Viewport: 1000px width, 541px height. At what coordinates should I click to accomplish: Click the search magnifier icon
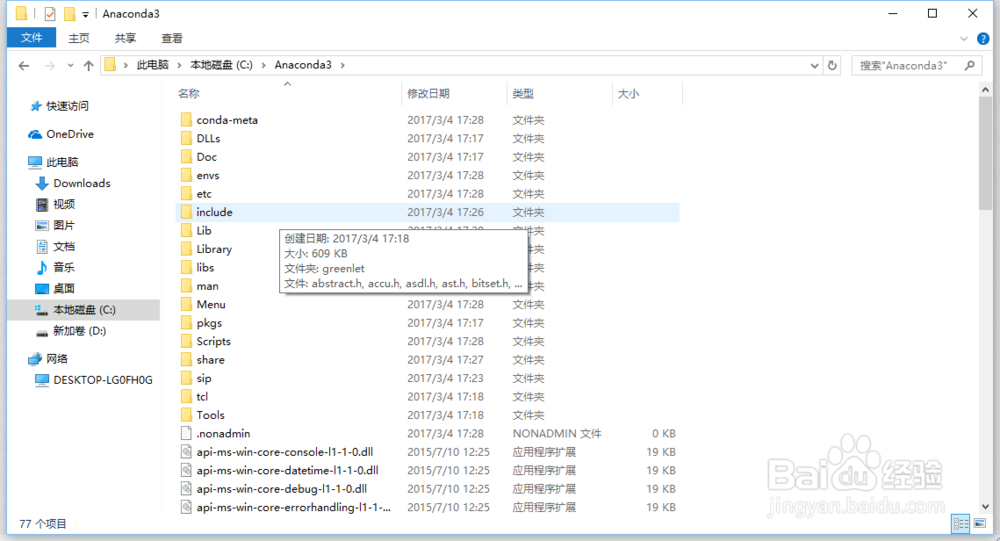tap(969, 65)
